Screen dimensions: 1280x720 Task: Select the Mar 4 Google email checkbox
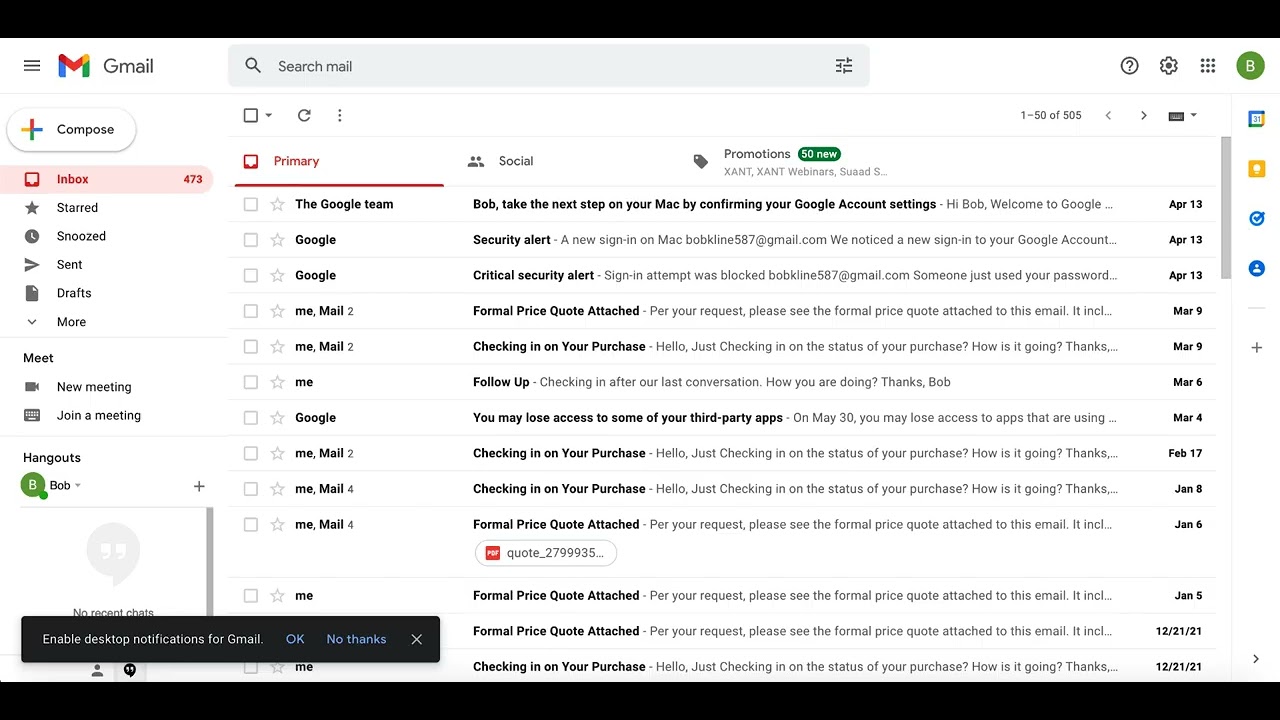click(251, 418)
